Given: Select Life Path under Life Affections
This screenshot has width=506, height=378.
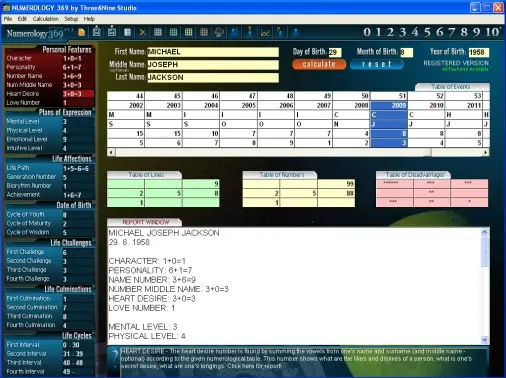Looking at the screenshot, I should 49,168.
